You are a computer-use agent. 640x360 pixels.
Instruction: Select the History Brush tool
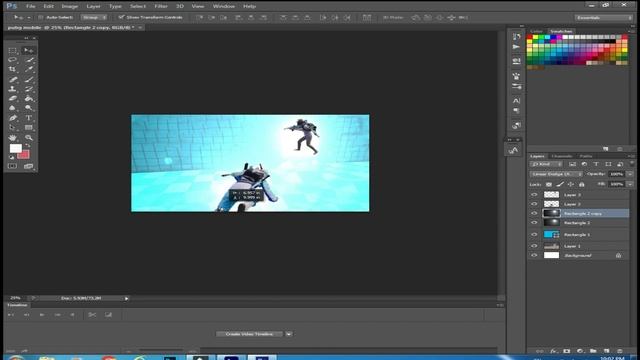(29, 89)
